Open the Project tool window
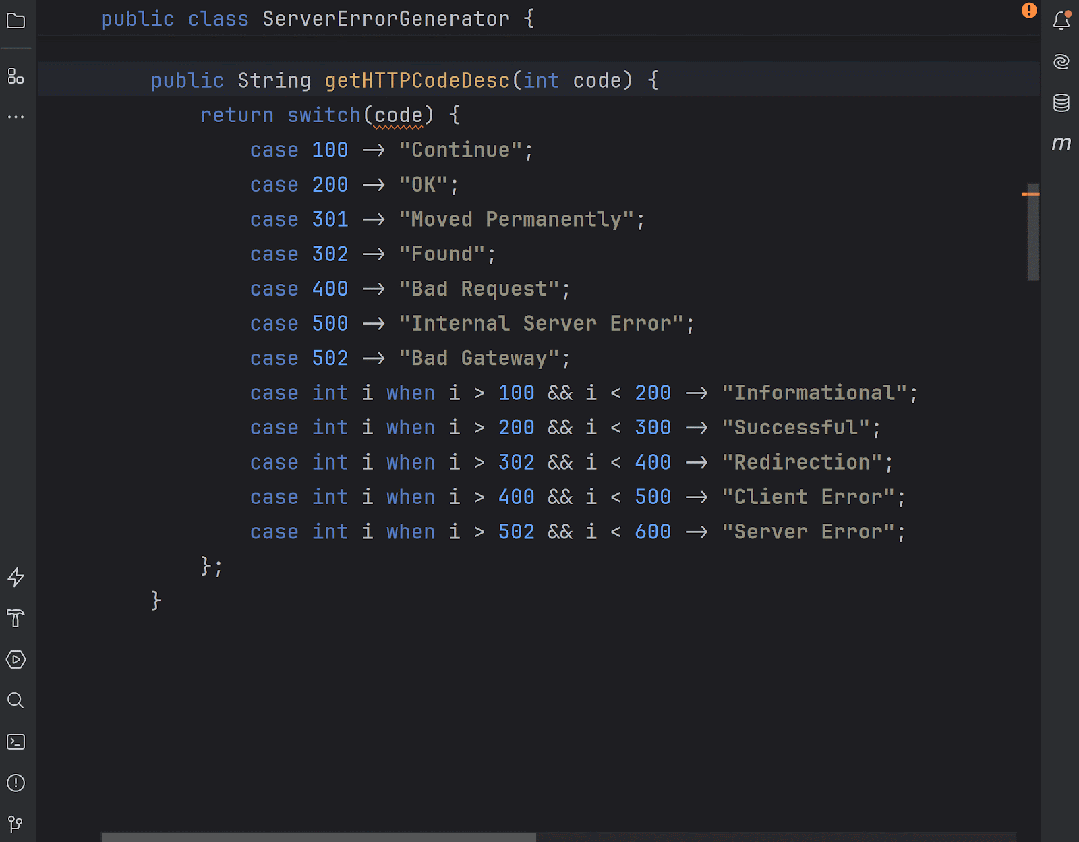Image resolution: width=1079 pixels, height=842 pixels. point(15,20)
